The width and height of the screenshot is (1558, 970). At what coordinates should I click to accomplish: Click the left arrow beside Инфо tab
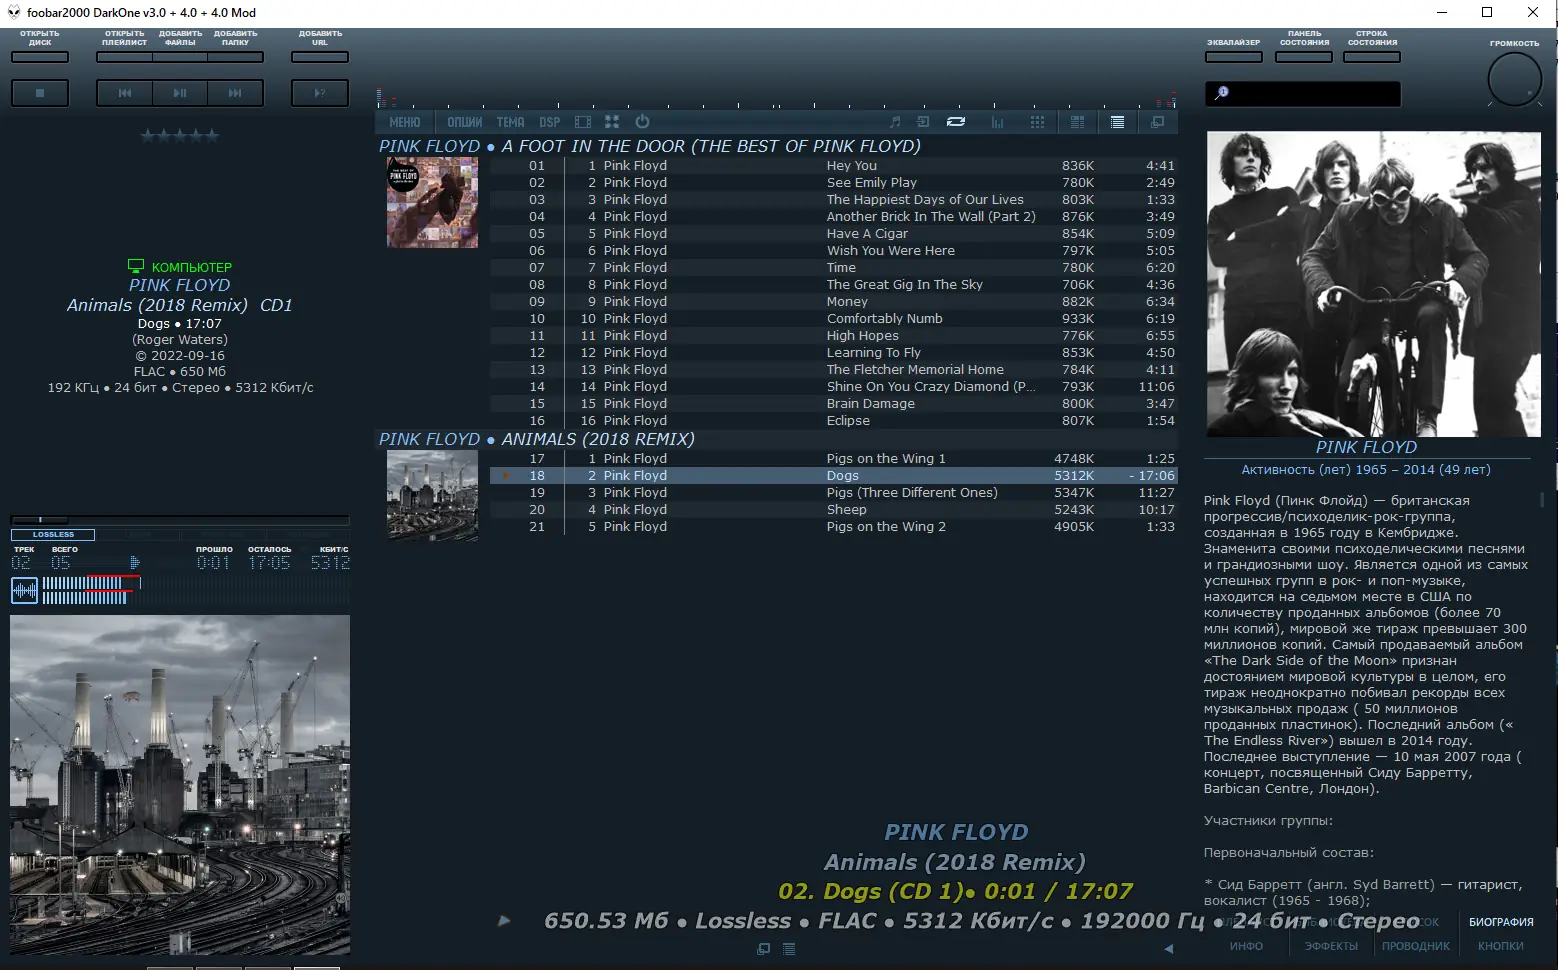pyautogui.click(x=1168, y=948)
